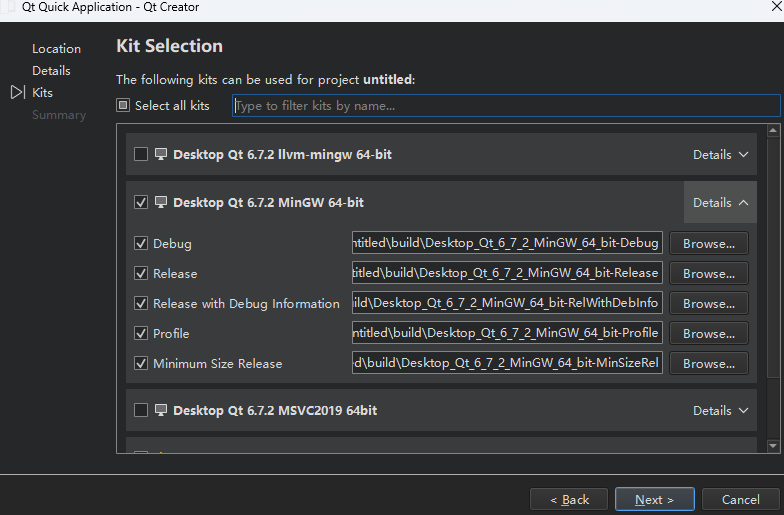
Task: Select the Kits wizard step
Action: 42,92
